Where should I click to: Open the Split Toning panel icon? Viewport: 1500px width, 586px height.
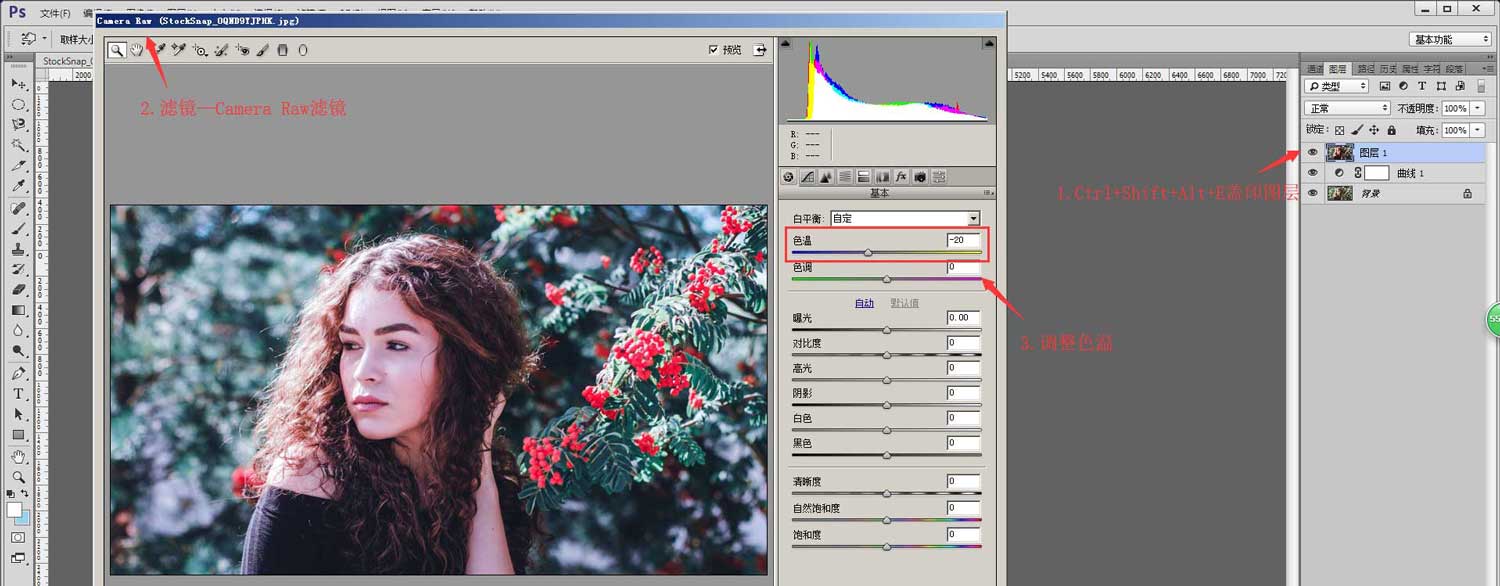[x=863, y=176]
